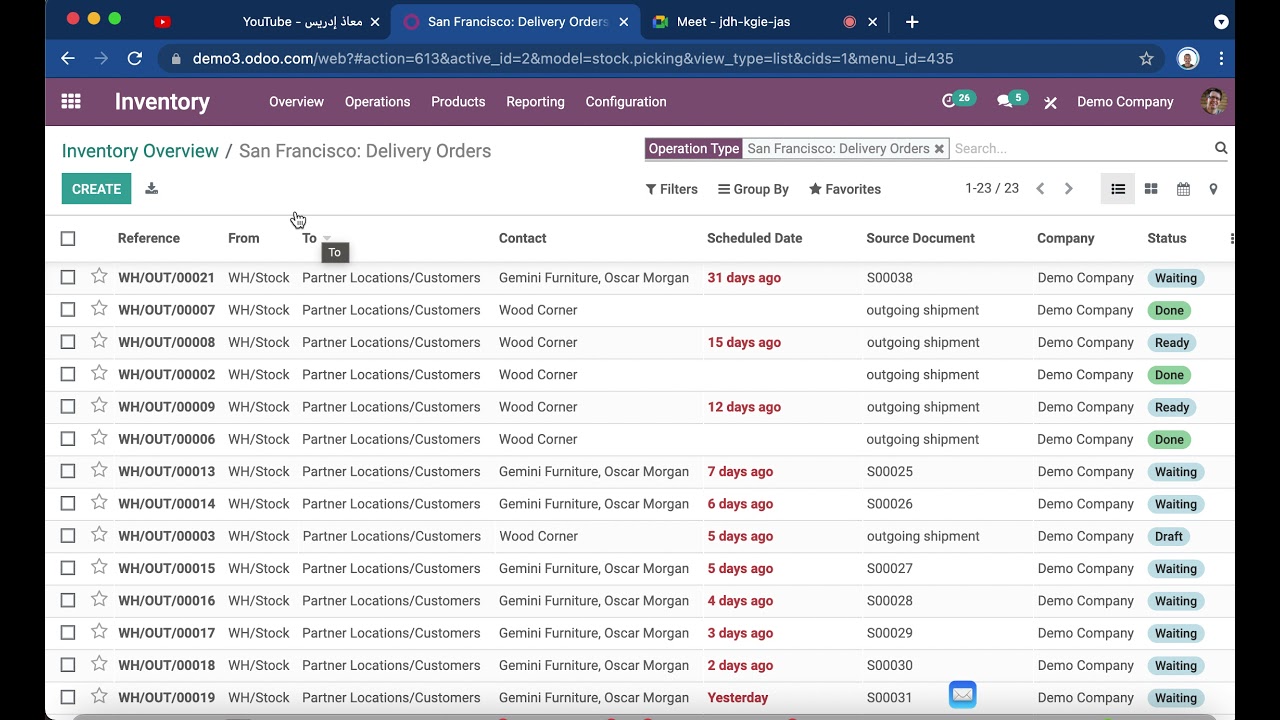Open the map view
1280x720 pixels.
(1213, 189)
